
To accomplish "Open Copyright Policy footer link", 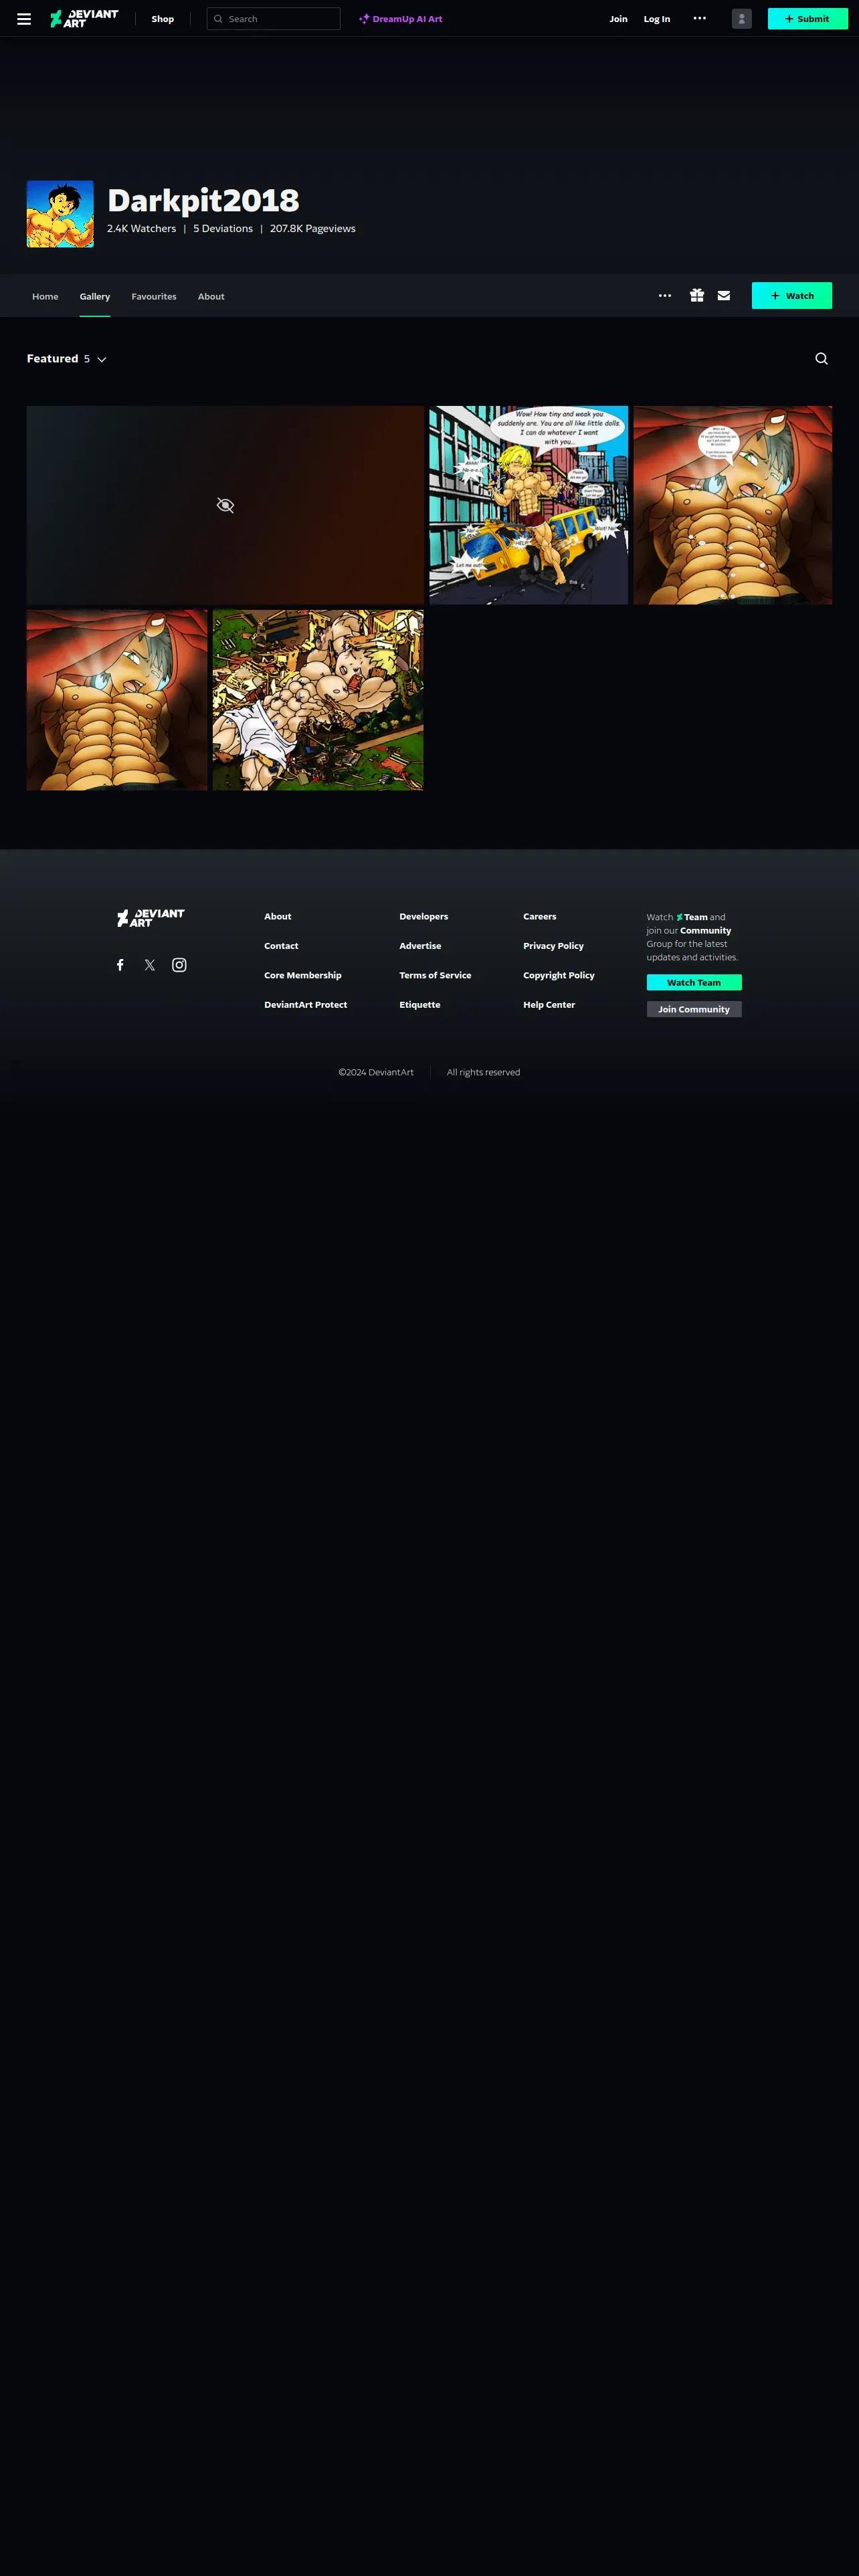I will 559,975.
